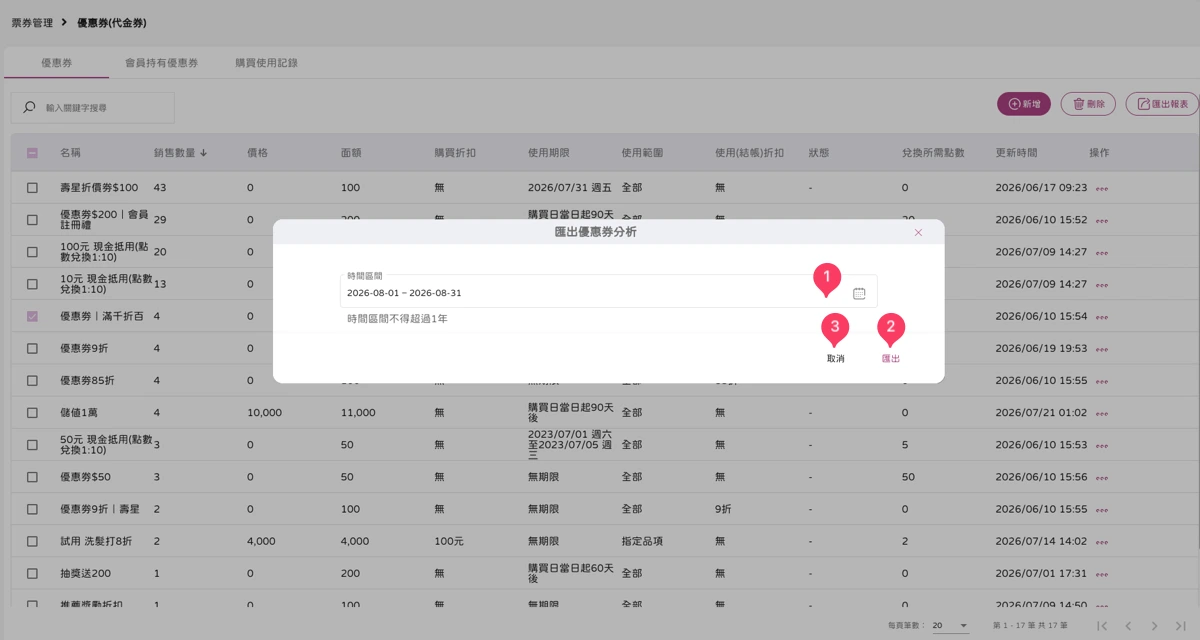This screenshot has width=1200, height=640.
Task: Open the 每頁筆數 rows-per-page dropdown
Action: [950, 625]
